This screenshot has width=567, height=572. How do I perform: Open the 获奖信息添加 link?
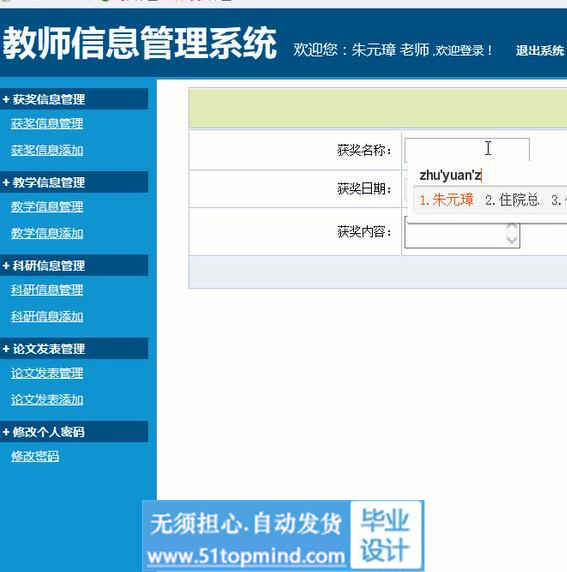tap(47, 150)
